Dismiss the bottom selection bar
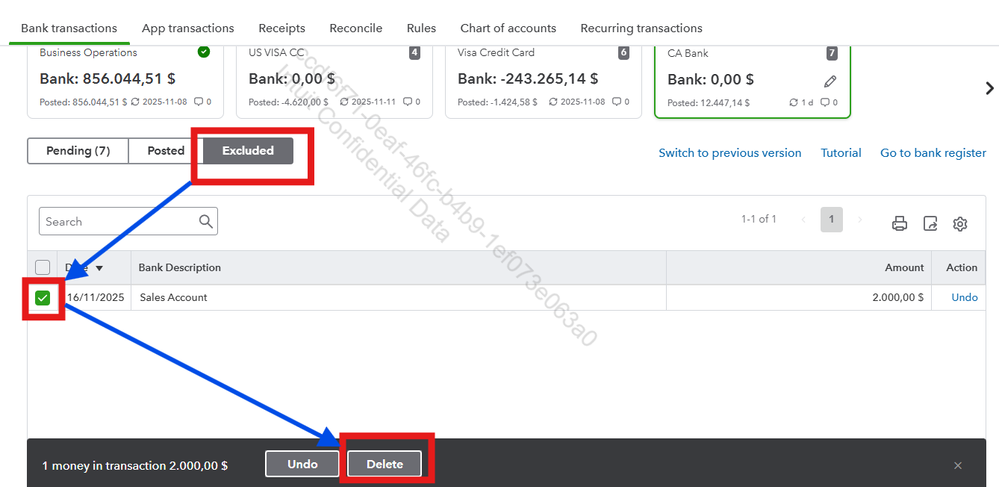Viewport: 999px width, 487px height. click(x=958, y=465)
